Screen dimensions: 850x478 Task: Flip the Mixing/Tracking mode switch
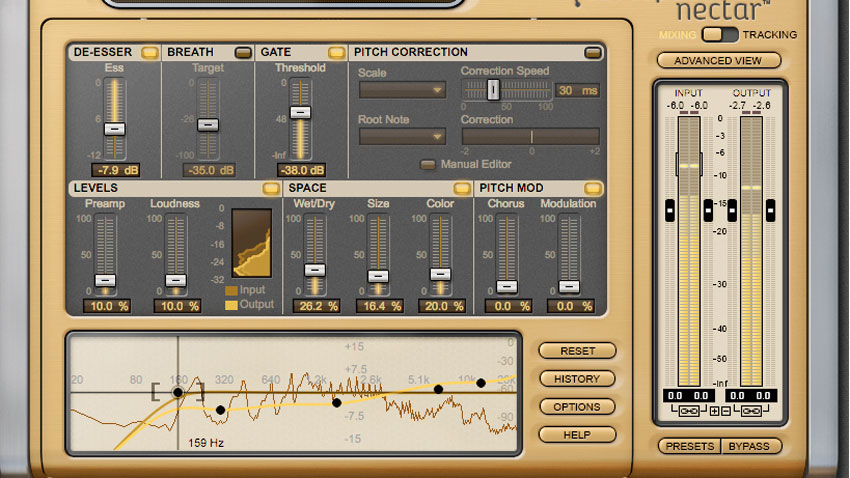(x=719, y=35)
